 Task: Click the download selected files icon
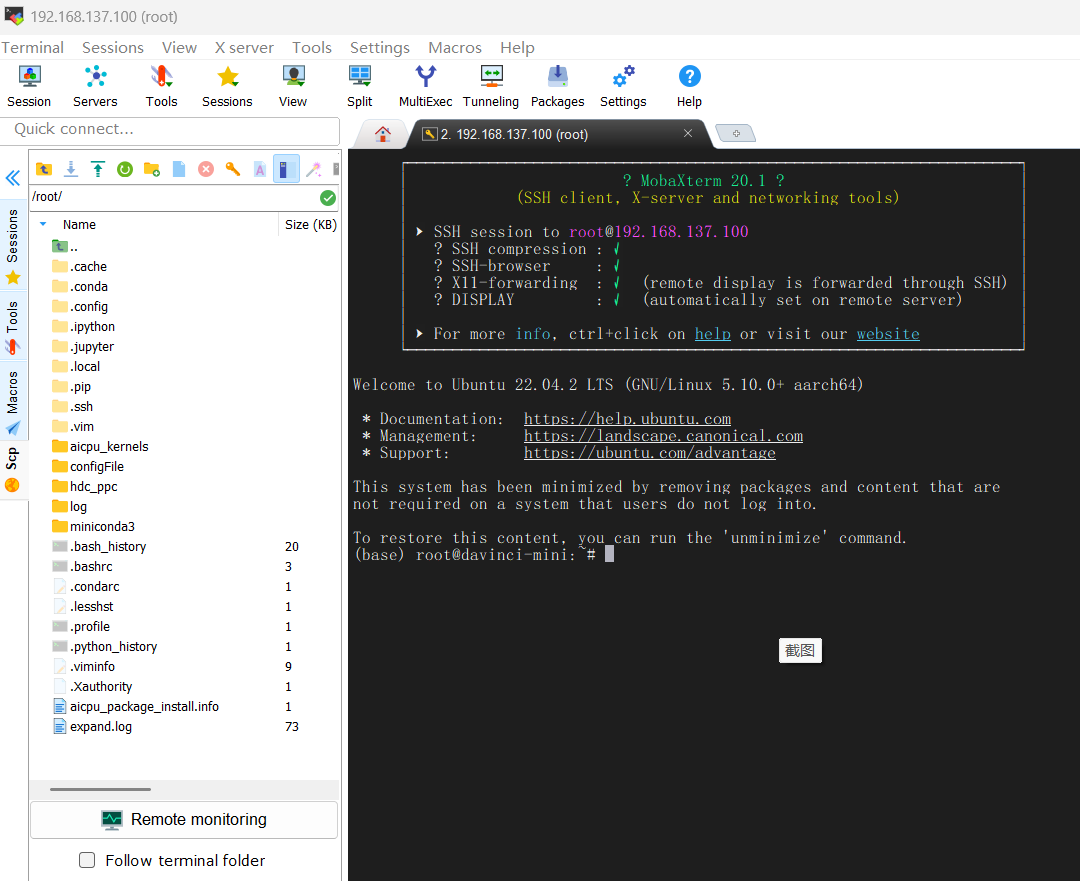[71, 169]
